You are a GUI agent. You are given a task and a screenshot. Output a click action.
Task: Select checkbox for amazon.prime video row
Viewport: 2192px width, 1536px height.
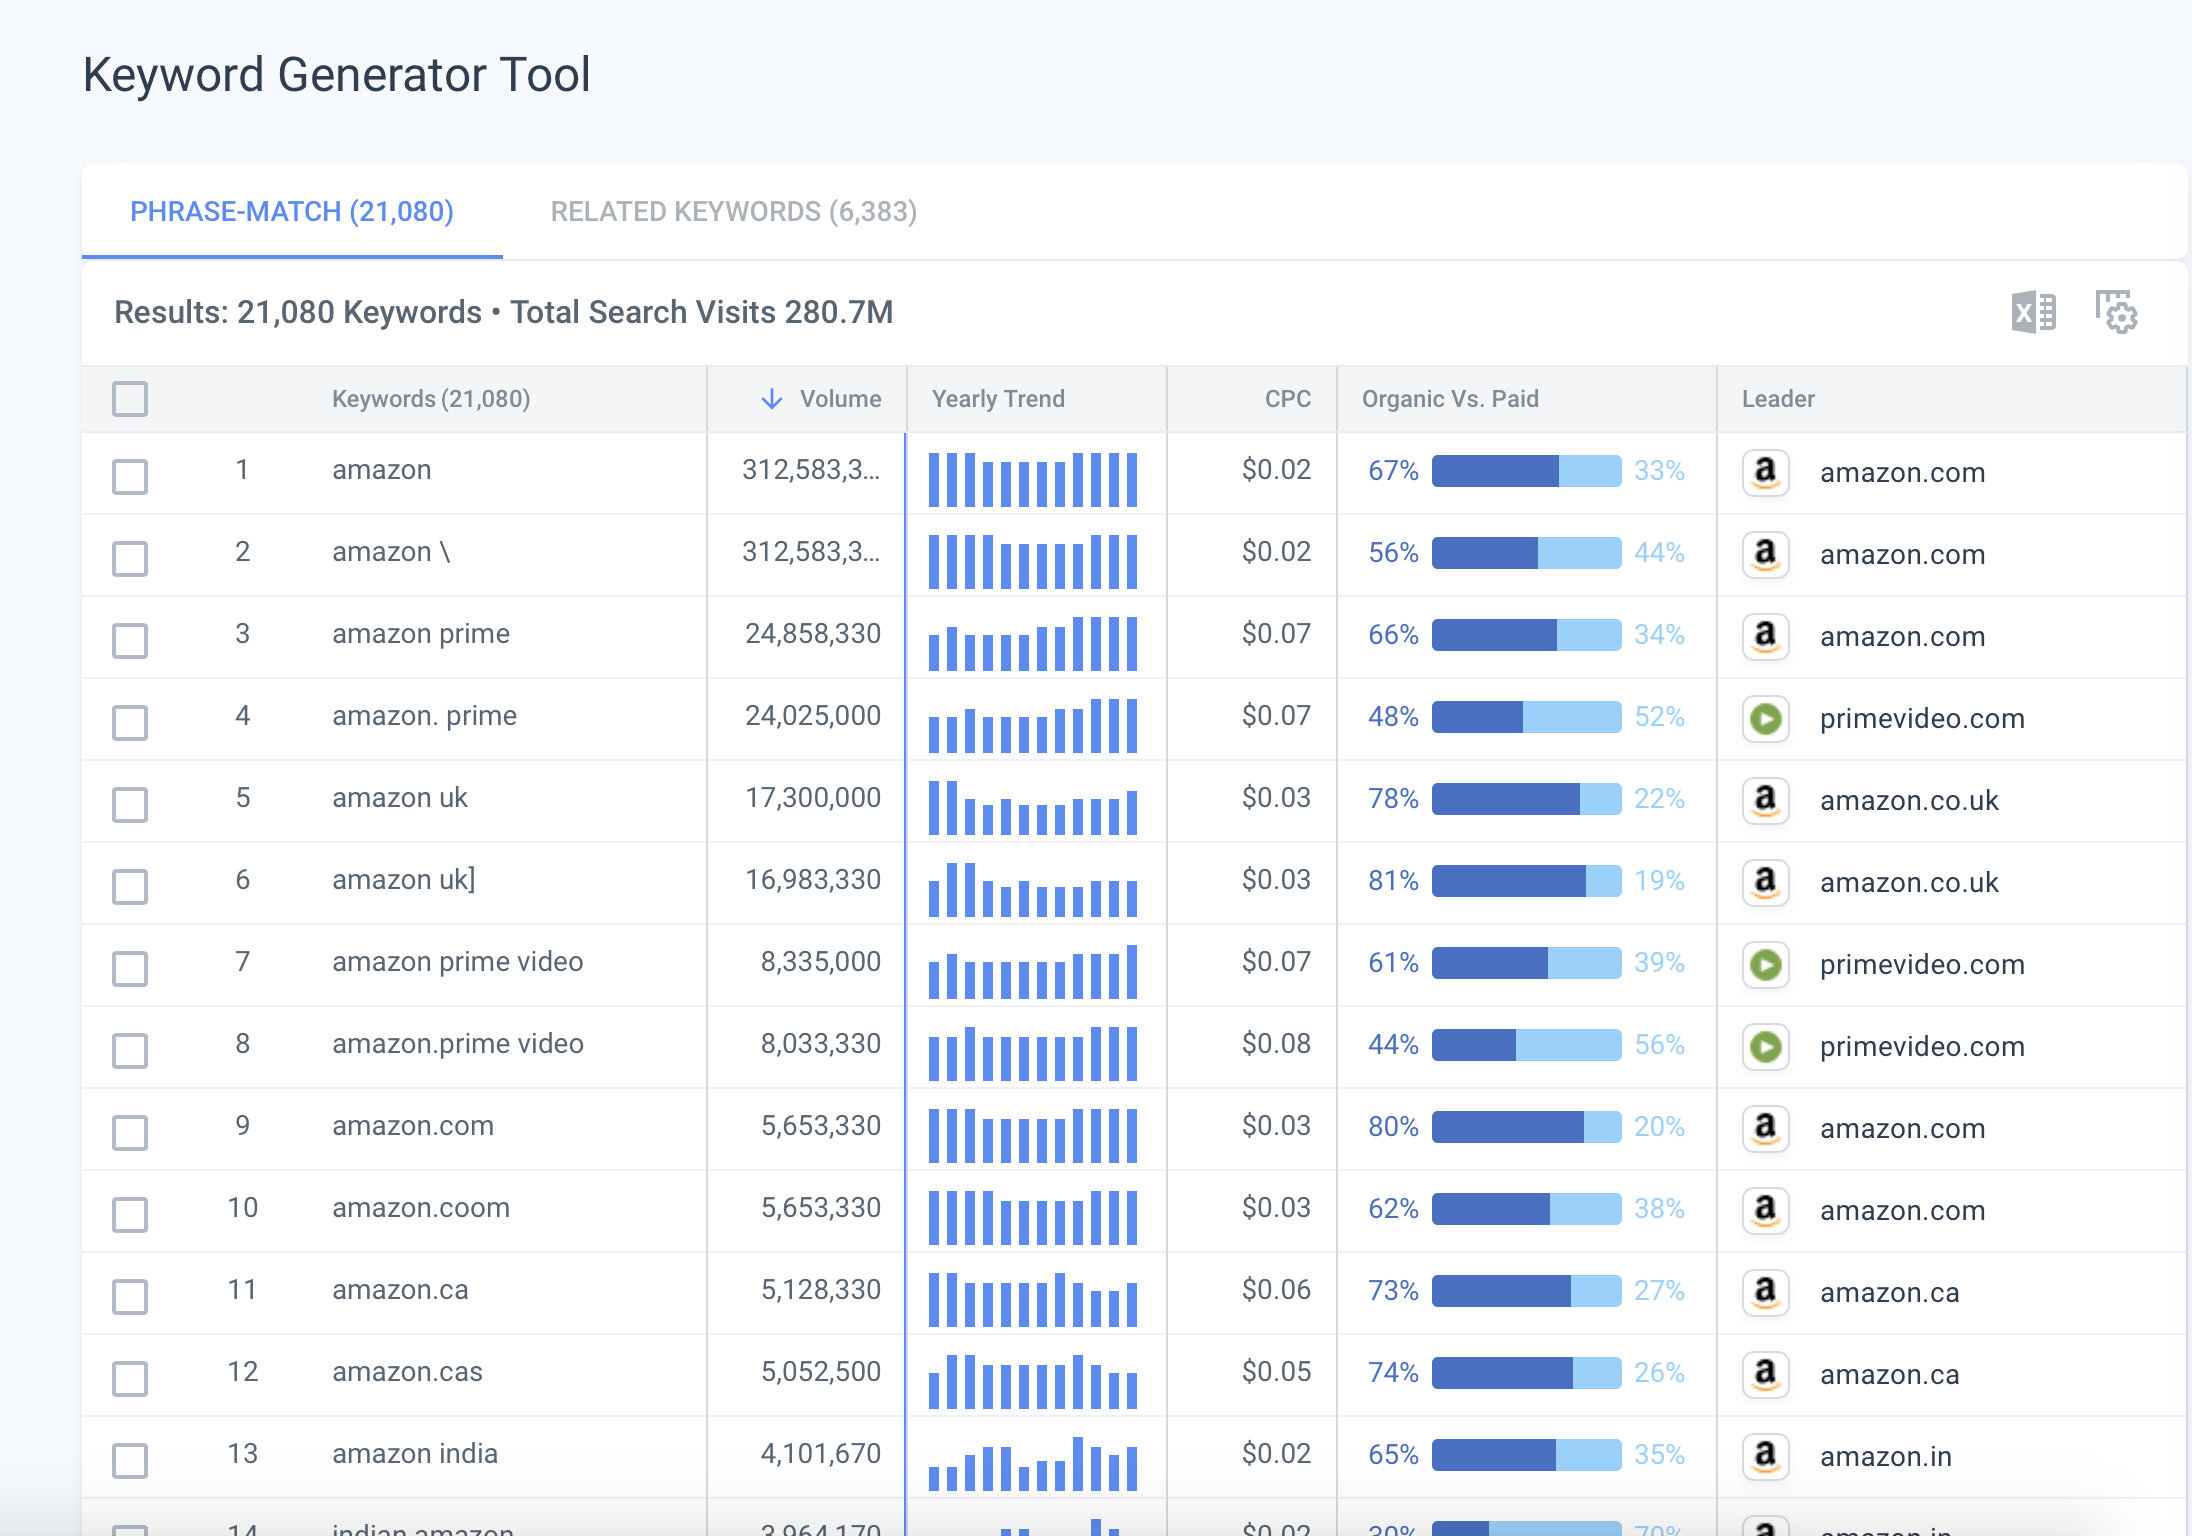click(x=130, y=1050)
